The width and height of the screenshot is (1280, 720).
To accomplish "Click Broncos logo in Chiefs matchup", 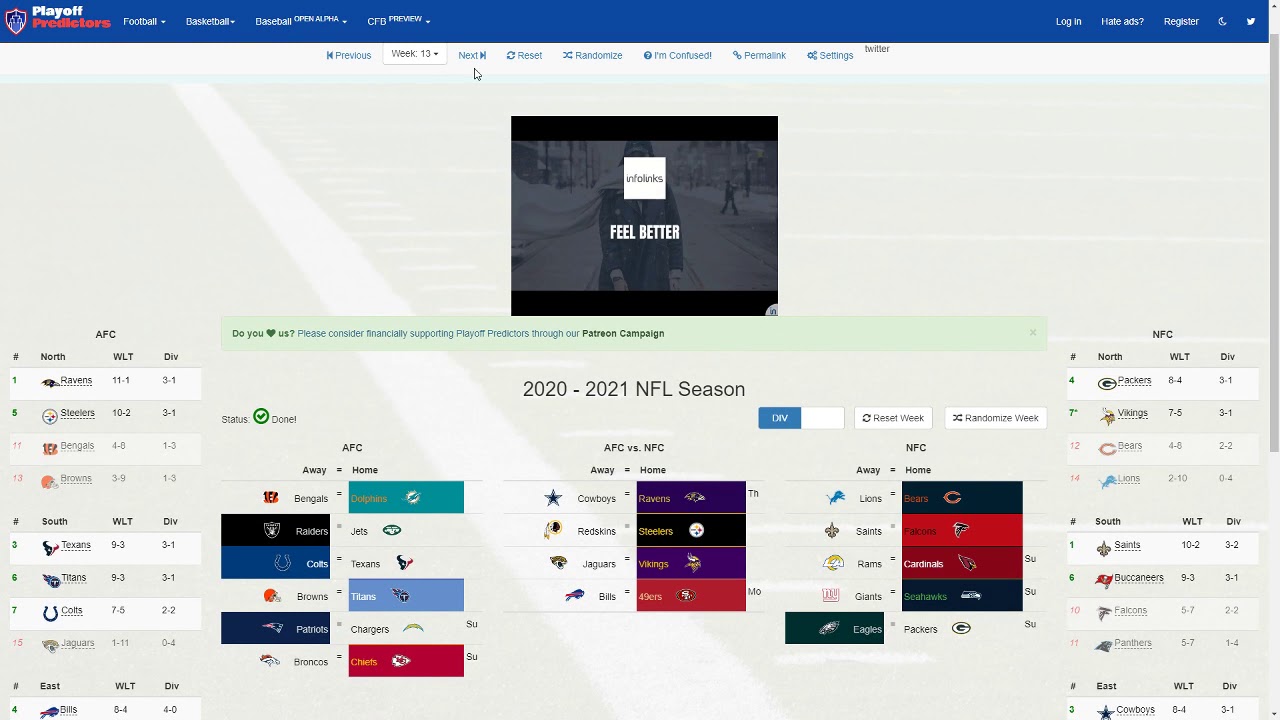I will (270, 661).
